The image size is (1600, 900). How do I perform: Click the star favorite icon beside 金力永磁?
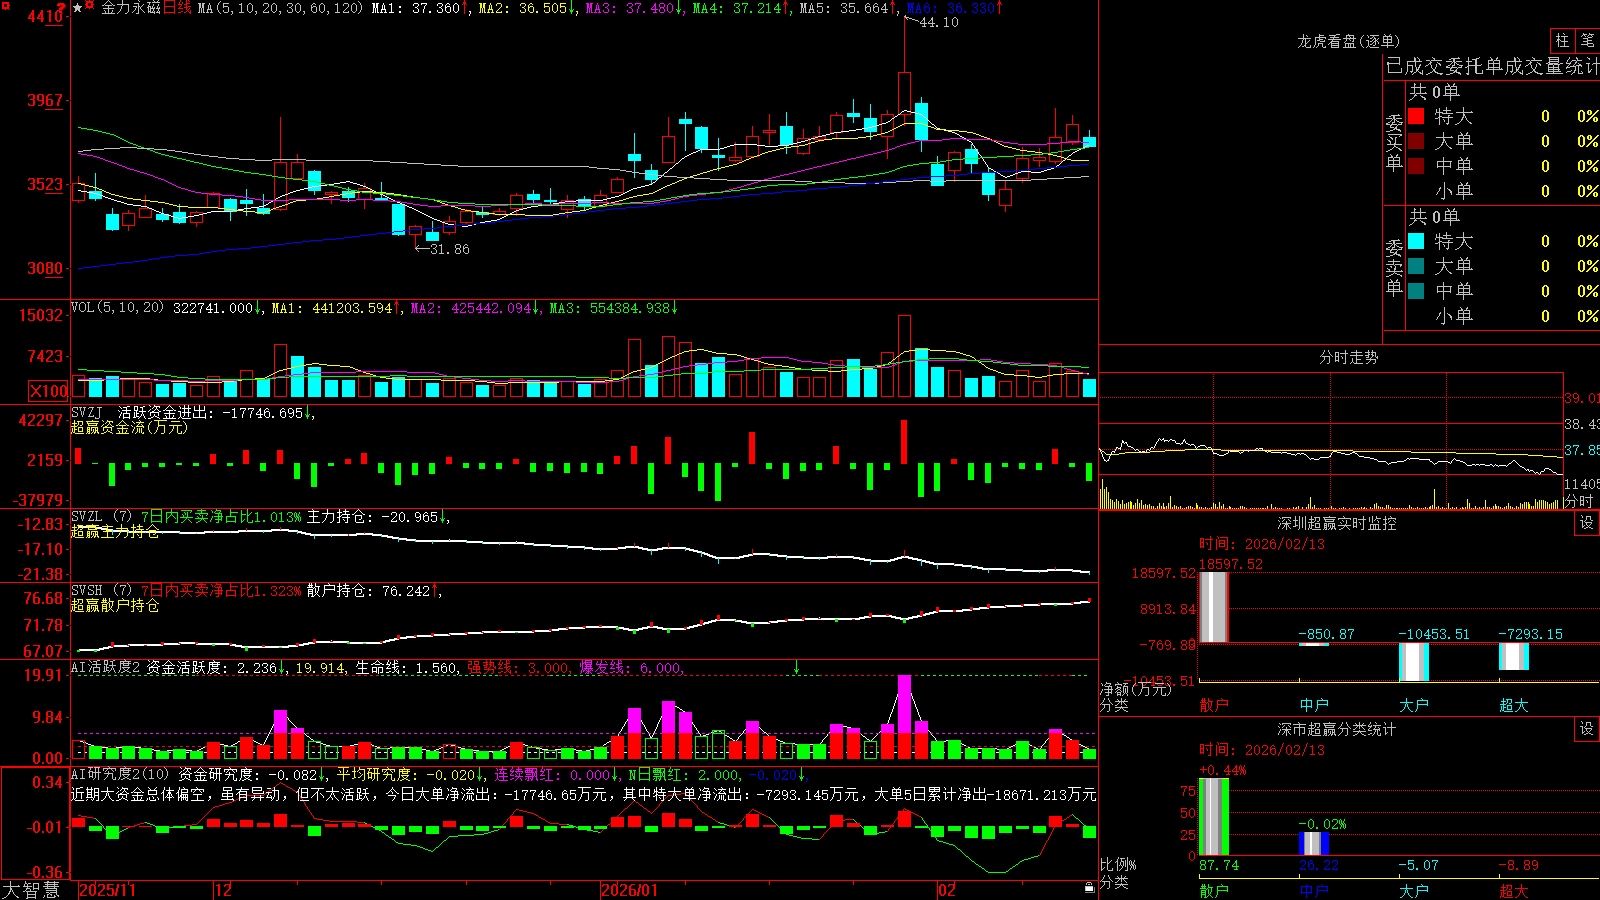(78, 8)
